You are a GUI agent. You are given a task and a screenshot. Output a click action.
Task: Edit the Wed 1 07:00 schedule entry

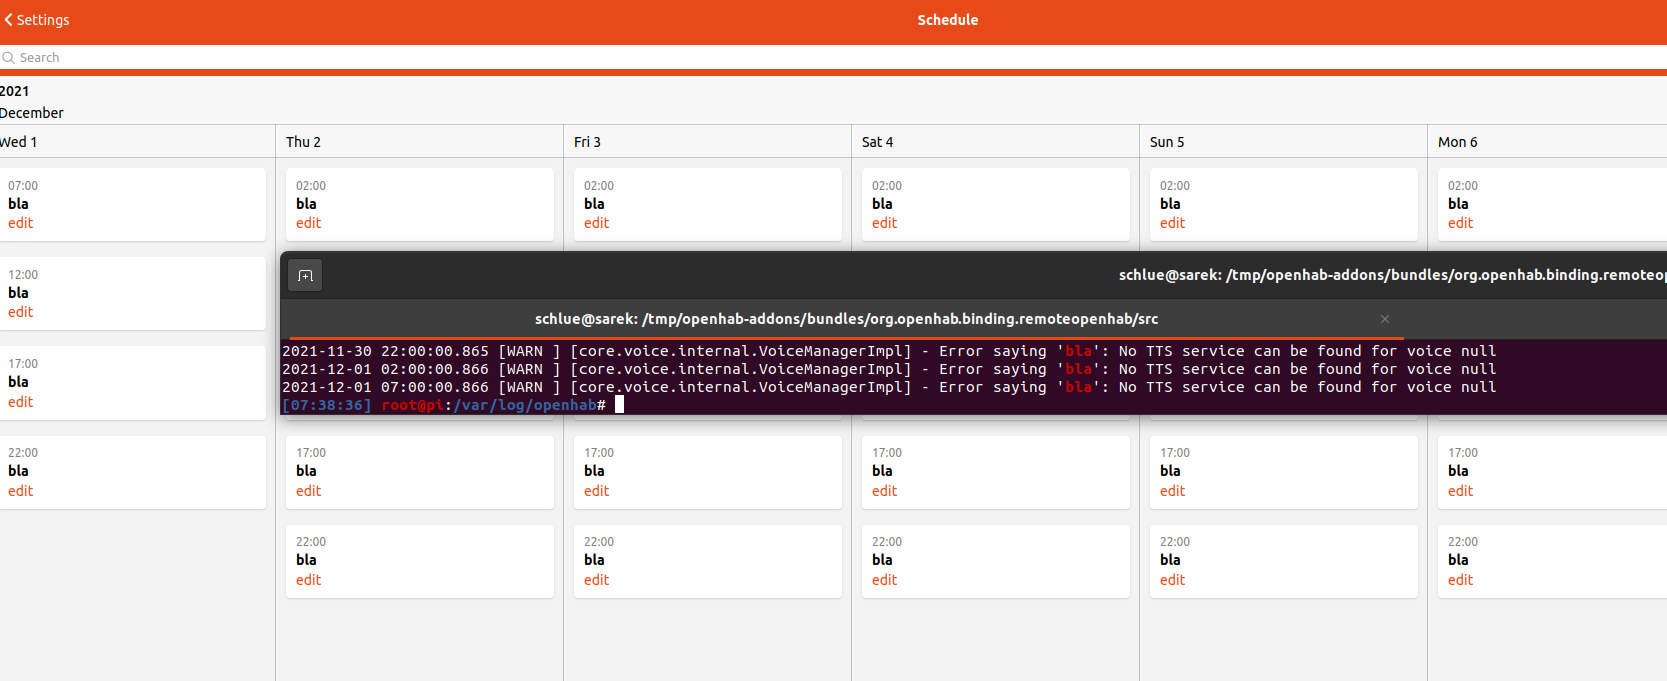[21, 223]
